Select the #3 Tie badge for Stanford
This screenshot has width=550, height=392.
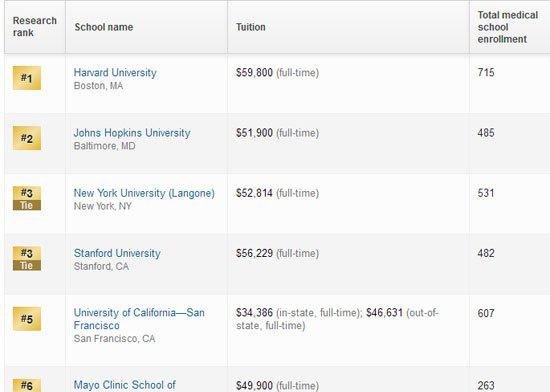click(x=27, y=258)
